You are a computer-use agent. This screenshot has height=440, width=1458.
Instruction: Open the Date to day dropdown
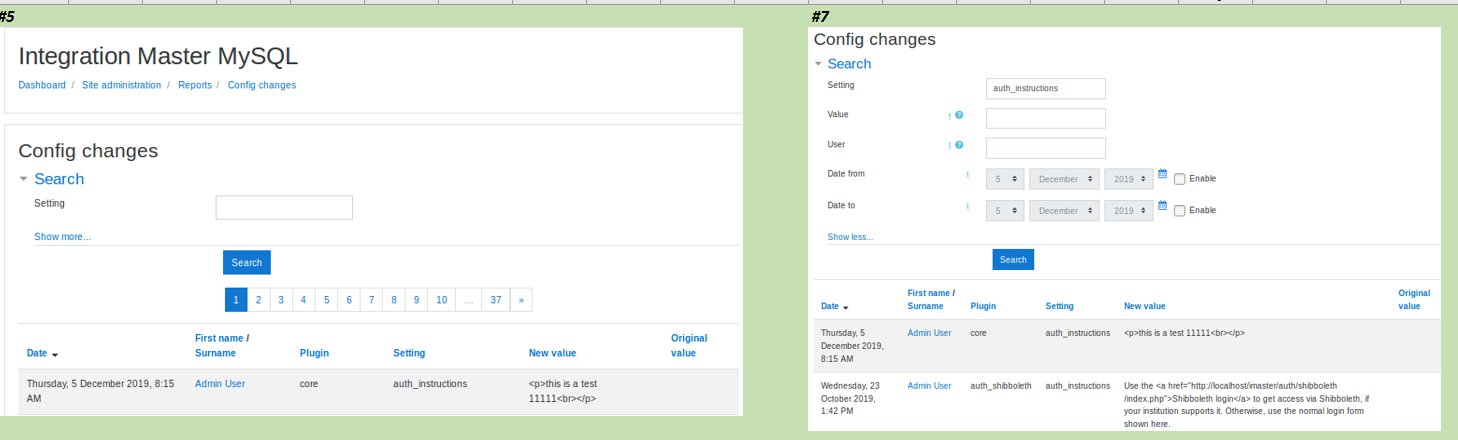1005,211
